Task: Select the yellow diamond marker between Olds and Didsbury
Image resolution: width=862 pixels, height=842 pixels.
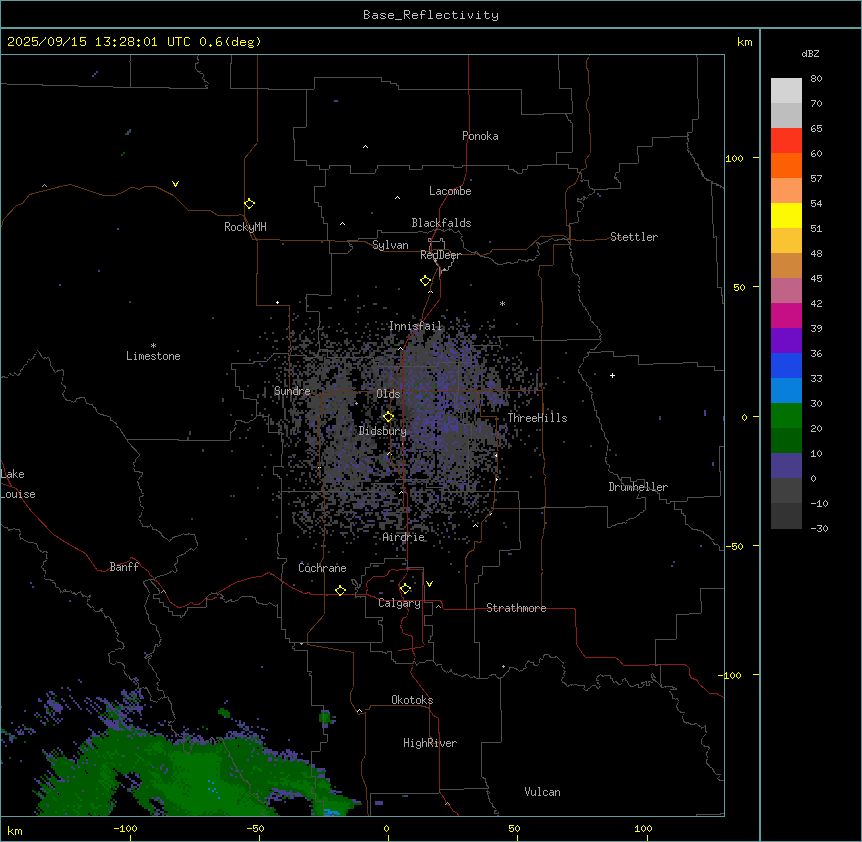Action: pyautogui.click(x=388, y=417)
